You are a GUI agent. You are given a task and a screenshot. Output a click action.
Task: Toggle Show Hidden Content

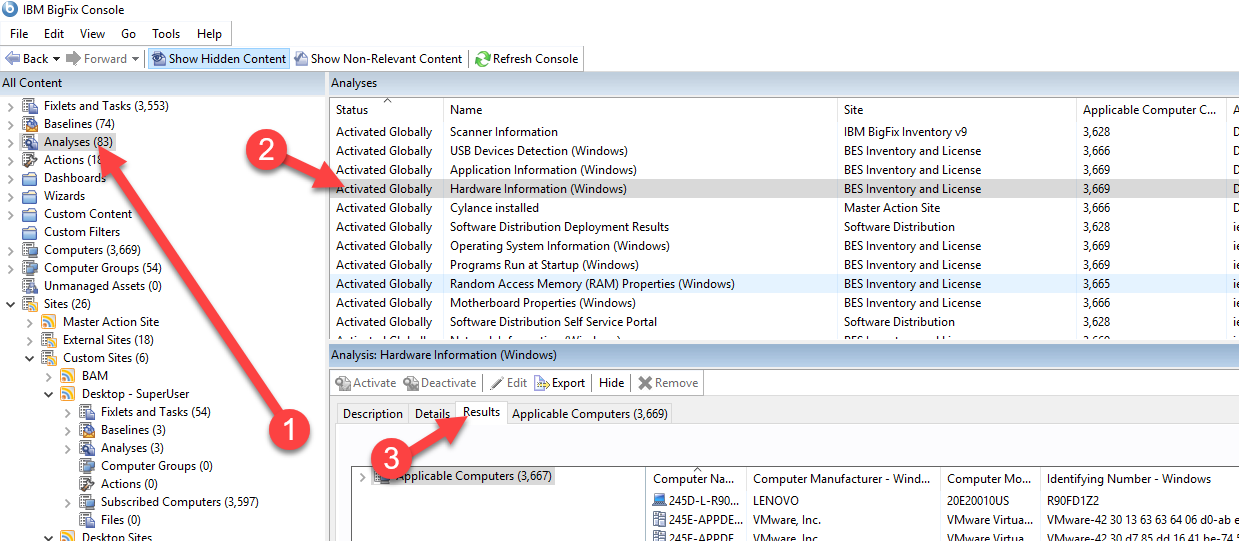219,59
